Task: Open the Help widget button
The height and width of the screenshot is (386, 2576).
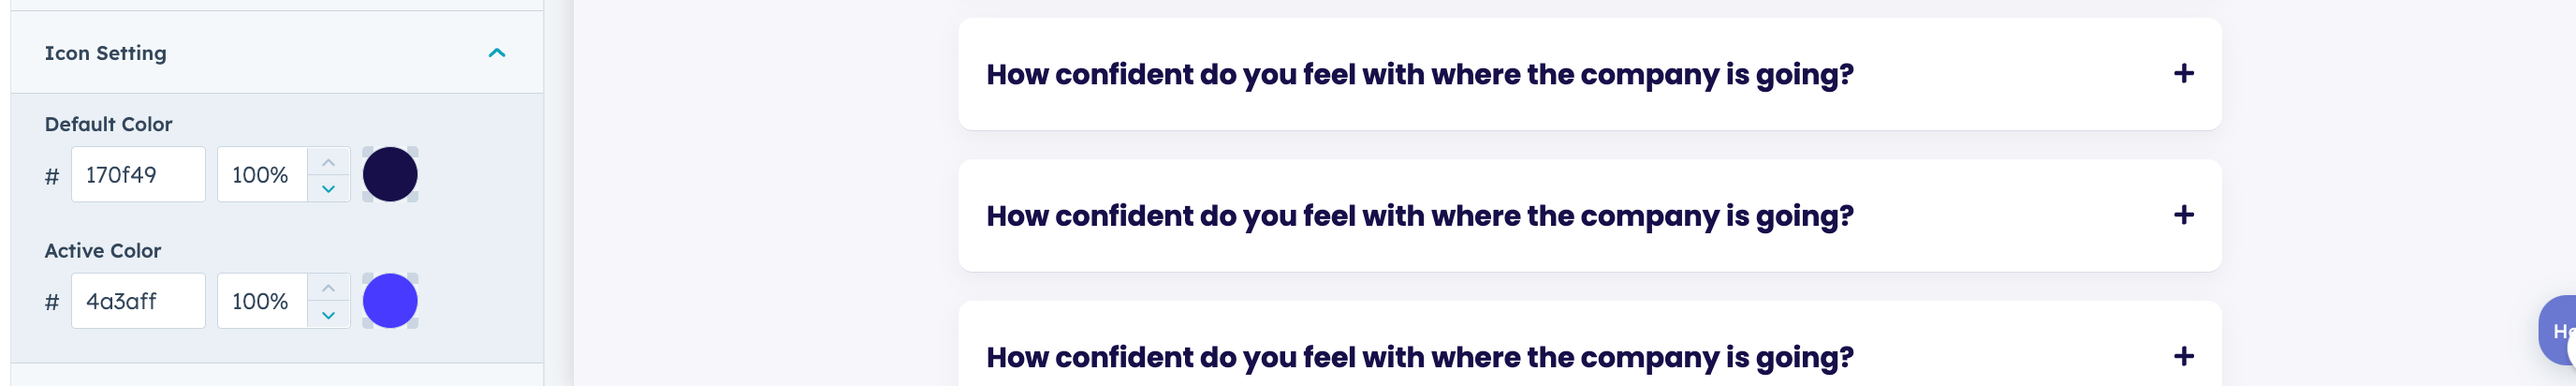Action: point(2559,331)
